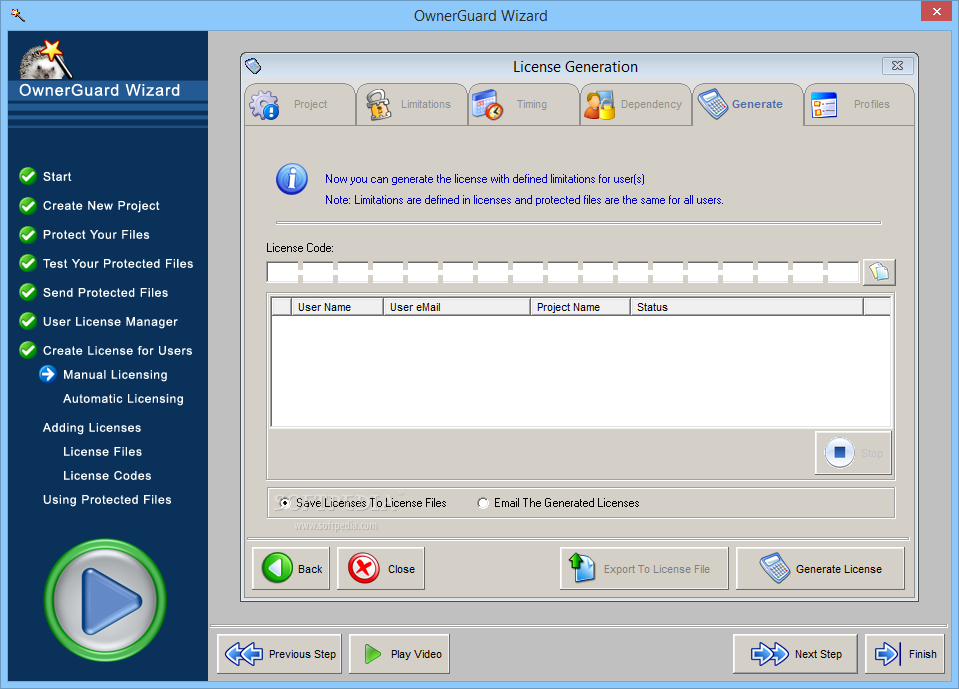Select License Files sub-step
This screenshot has height=689, width=959.
click(x=102, y=452)
